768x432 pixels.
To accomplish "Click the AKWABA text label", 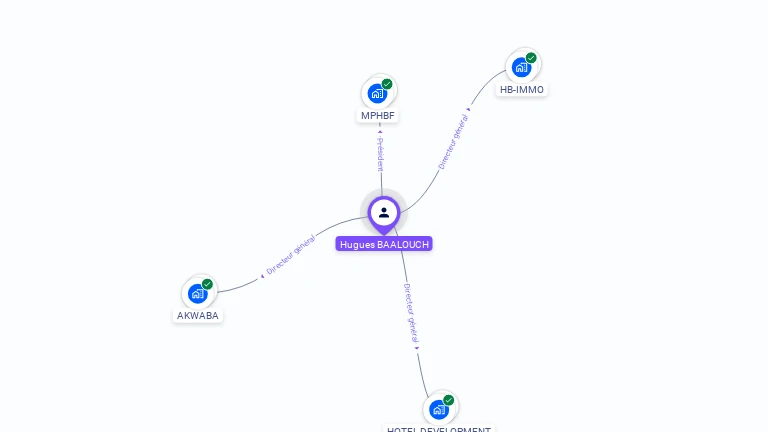I will (x=198, y=315).
